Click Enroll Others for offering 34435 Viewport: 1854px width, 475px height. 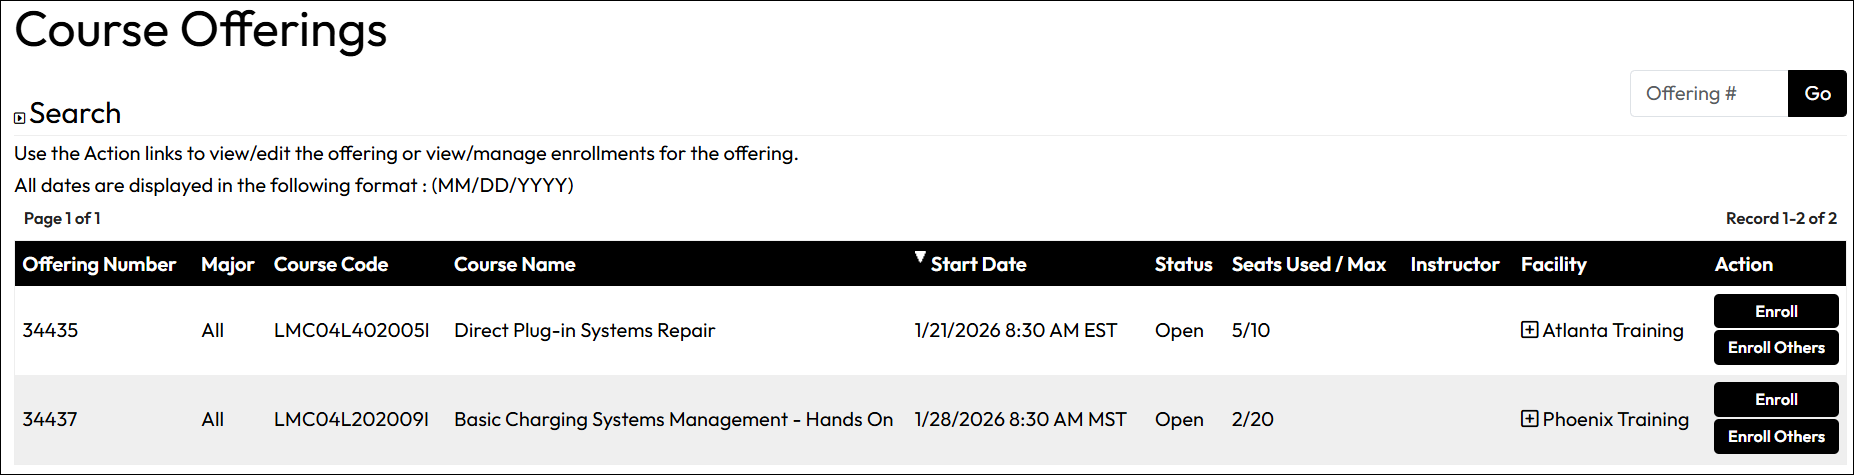point(1776,348)
